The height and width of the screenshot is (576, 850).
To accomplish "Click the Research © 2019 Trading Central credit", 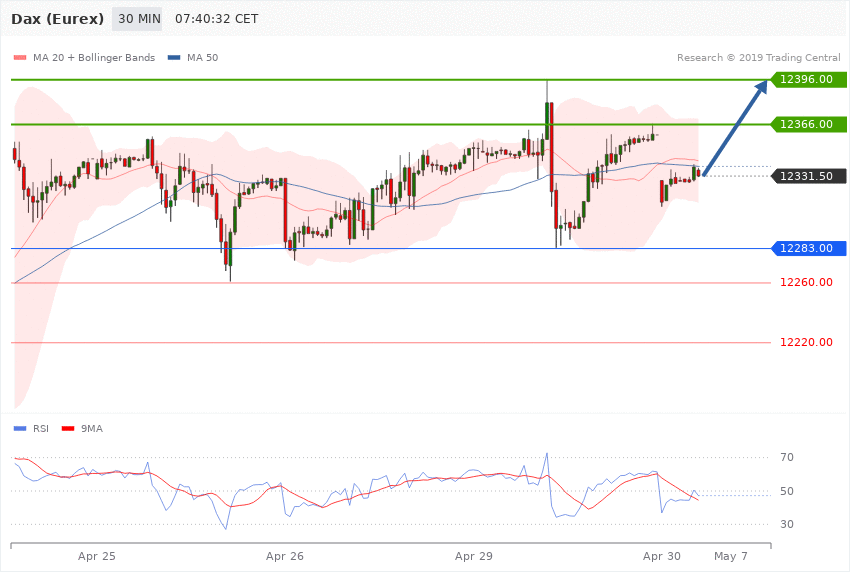I will 758,57.
